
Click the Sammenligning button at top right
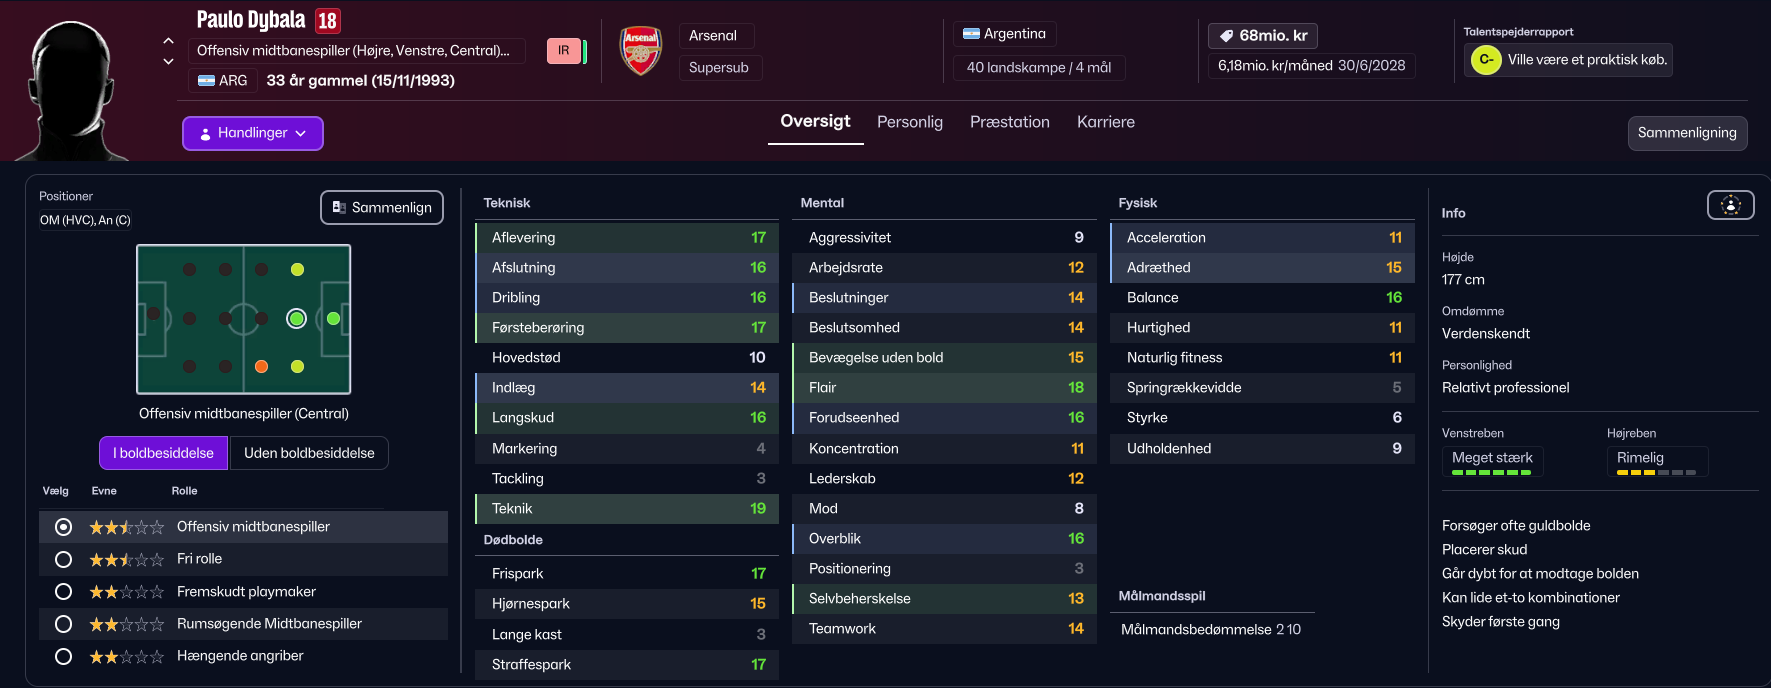1686,133
